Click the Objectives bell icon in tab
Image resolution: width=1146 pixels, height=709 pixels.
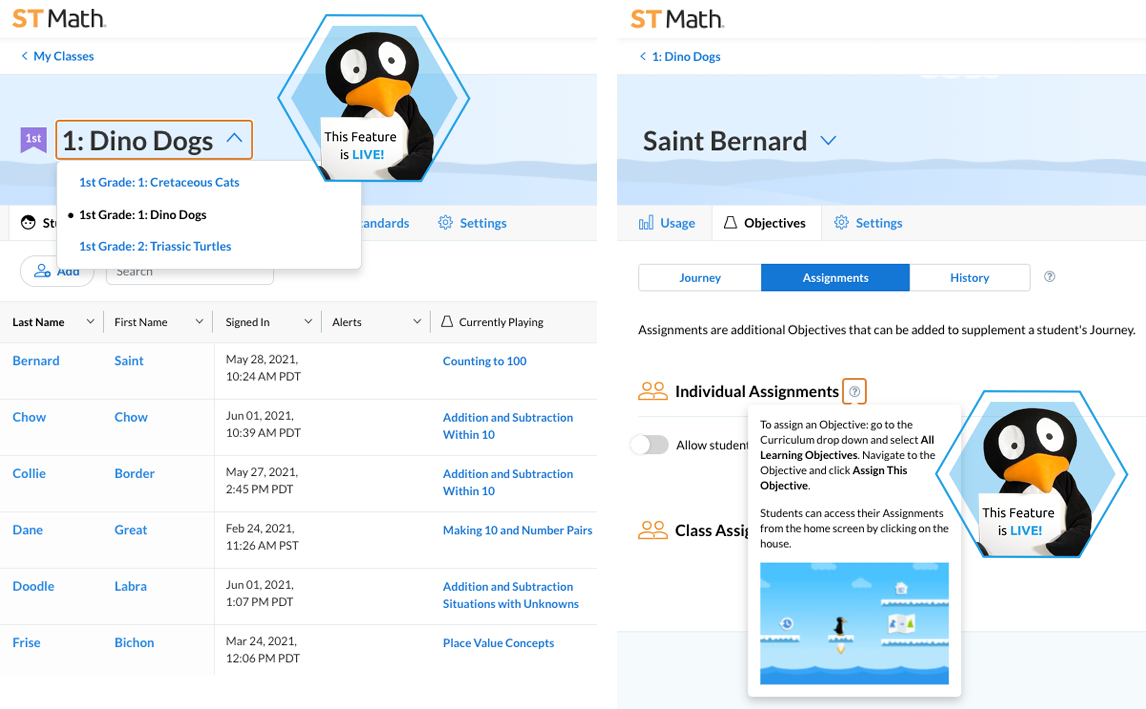pos(730,223)
